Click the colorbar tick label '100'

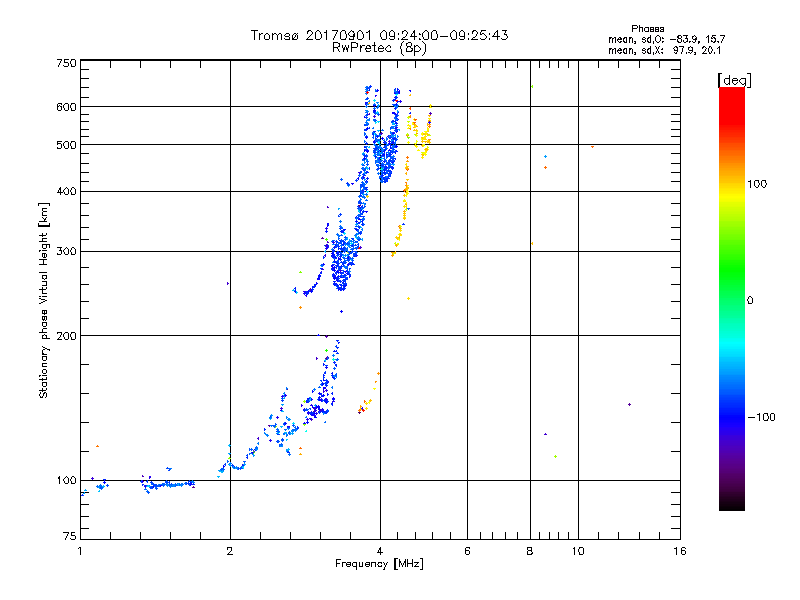coord(757,184)
